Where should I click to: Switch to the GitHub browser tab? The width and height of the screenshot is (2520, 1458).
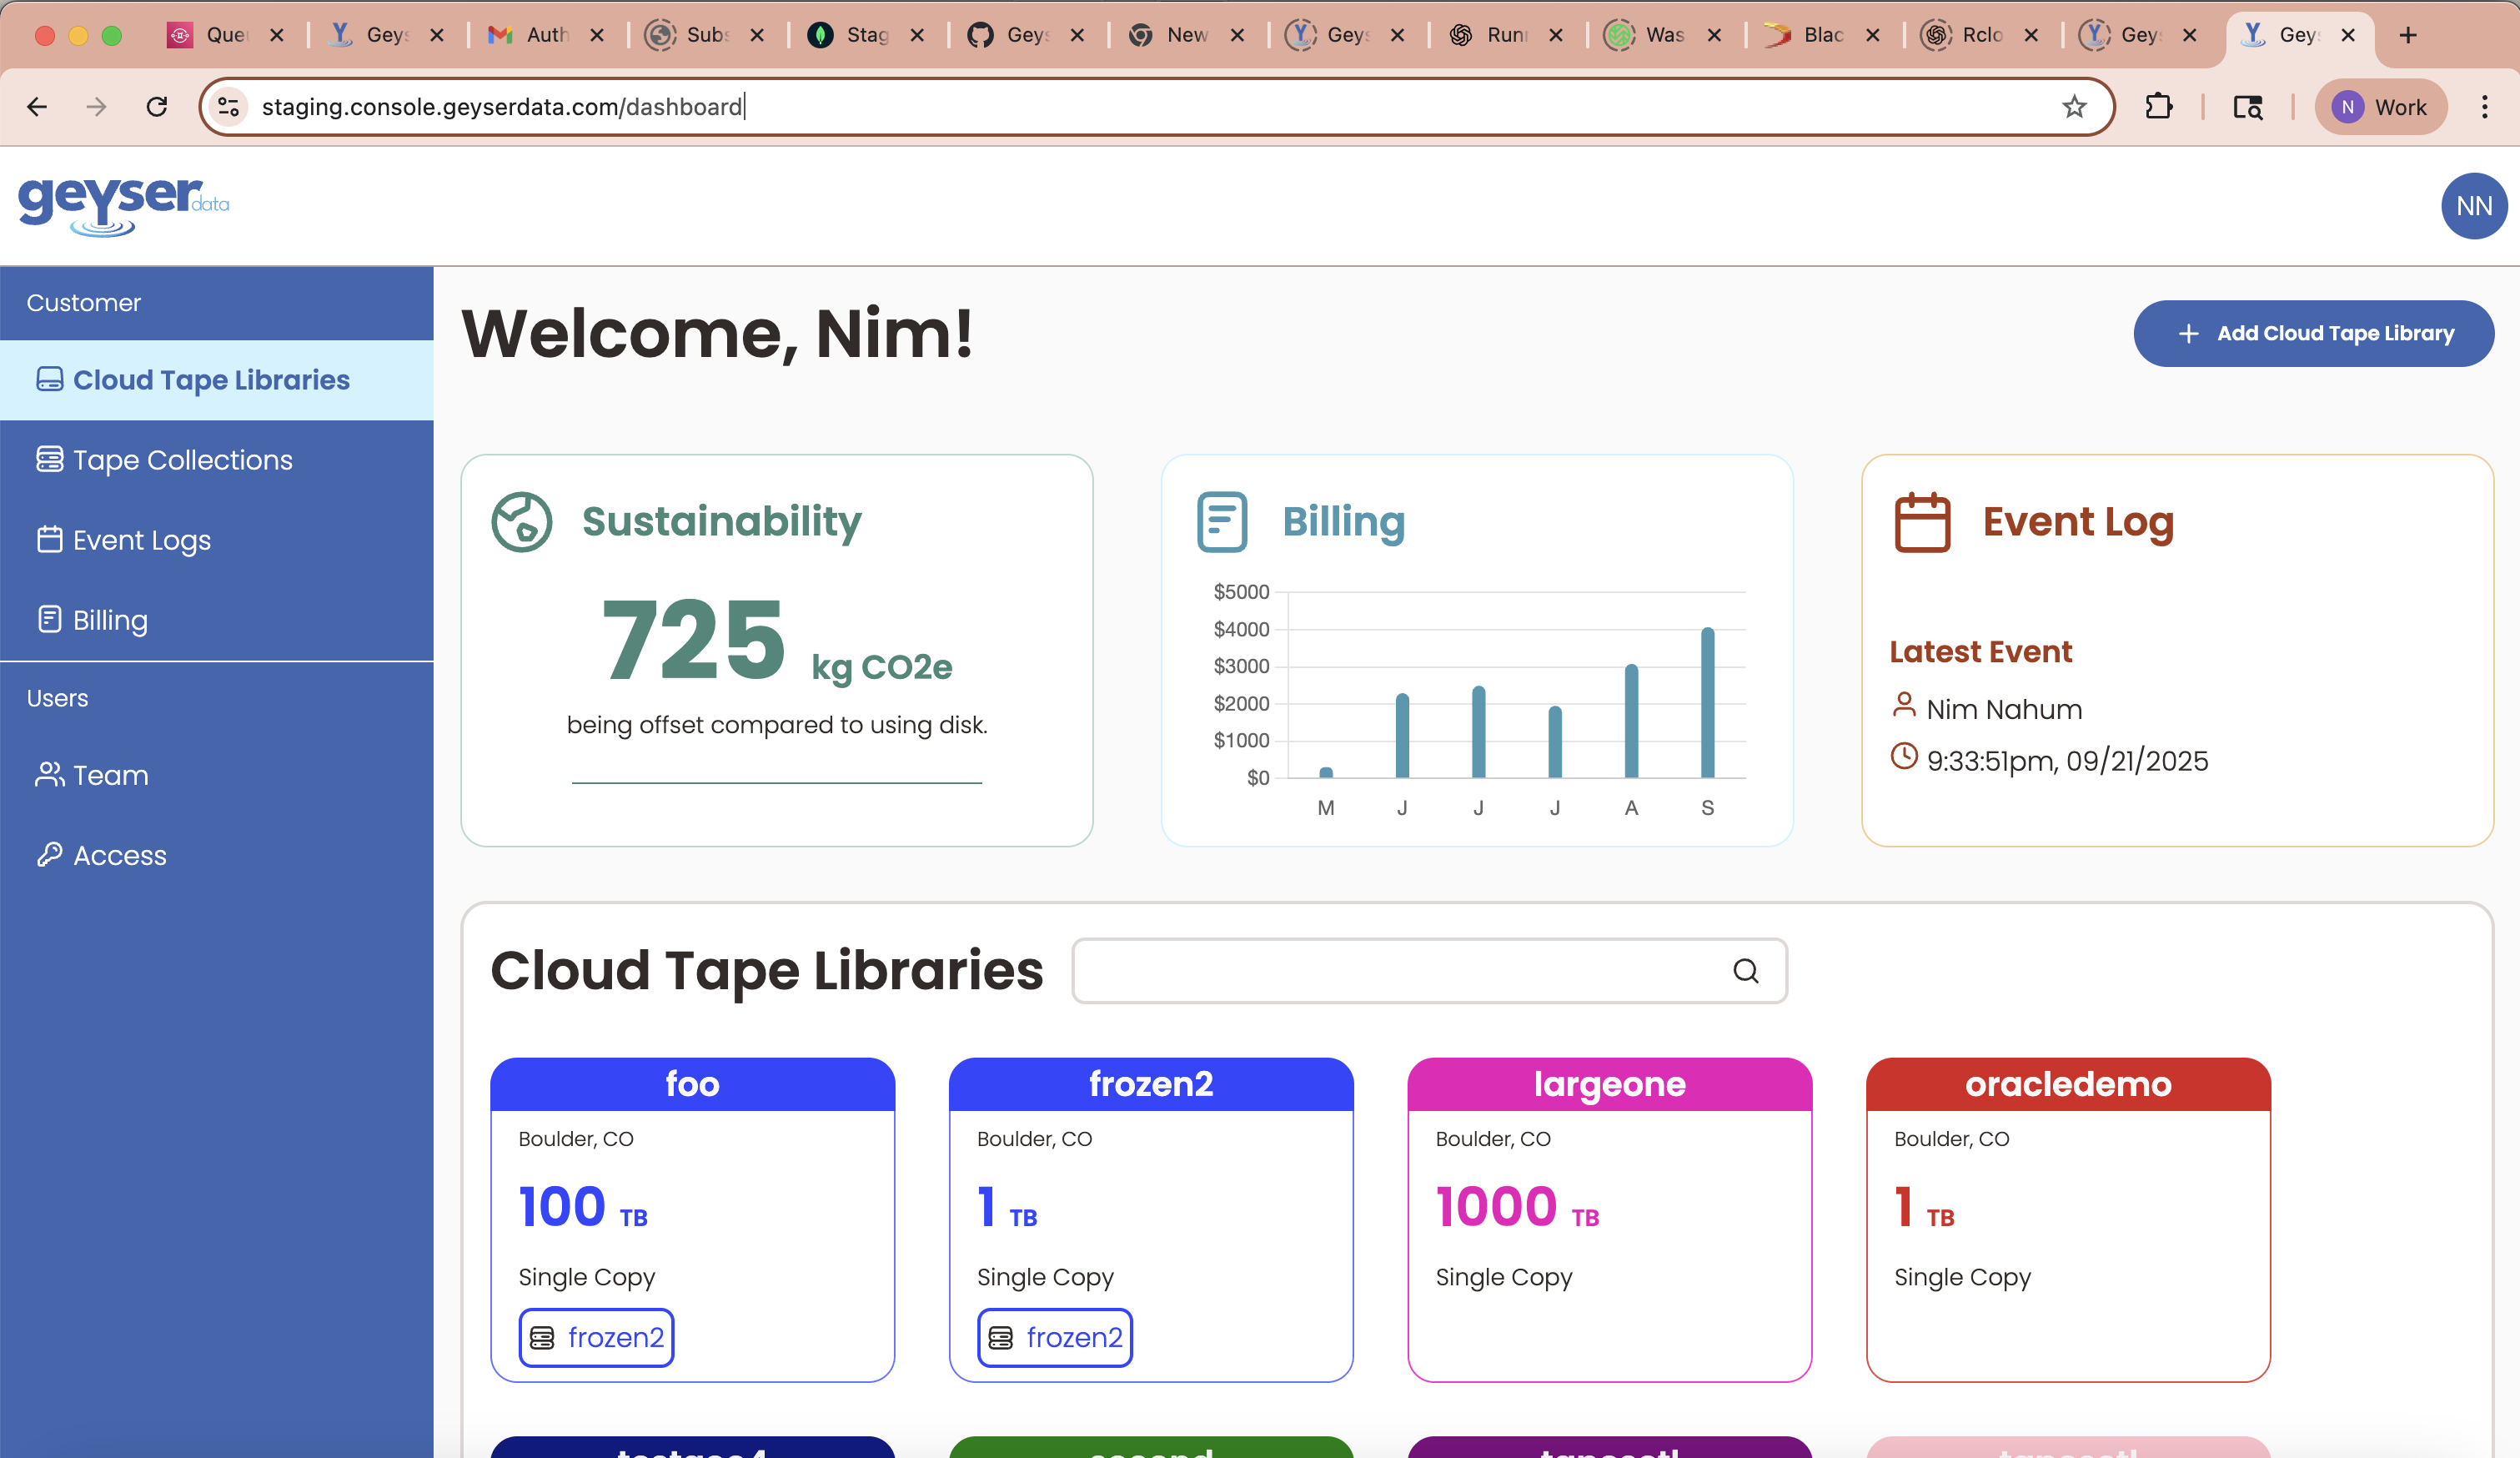1010,34
